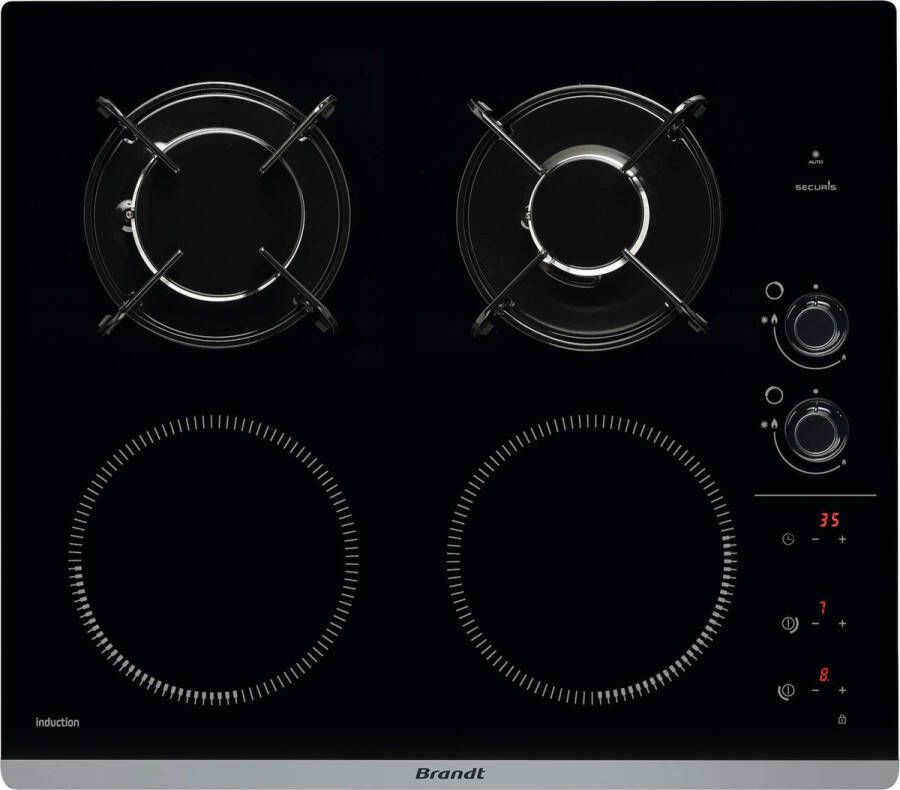Tap the timer clock icon
Image resolution: width=900 pixels, height=790 pixels.
tap(788, 540)
